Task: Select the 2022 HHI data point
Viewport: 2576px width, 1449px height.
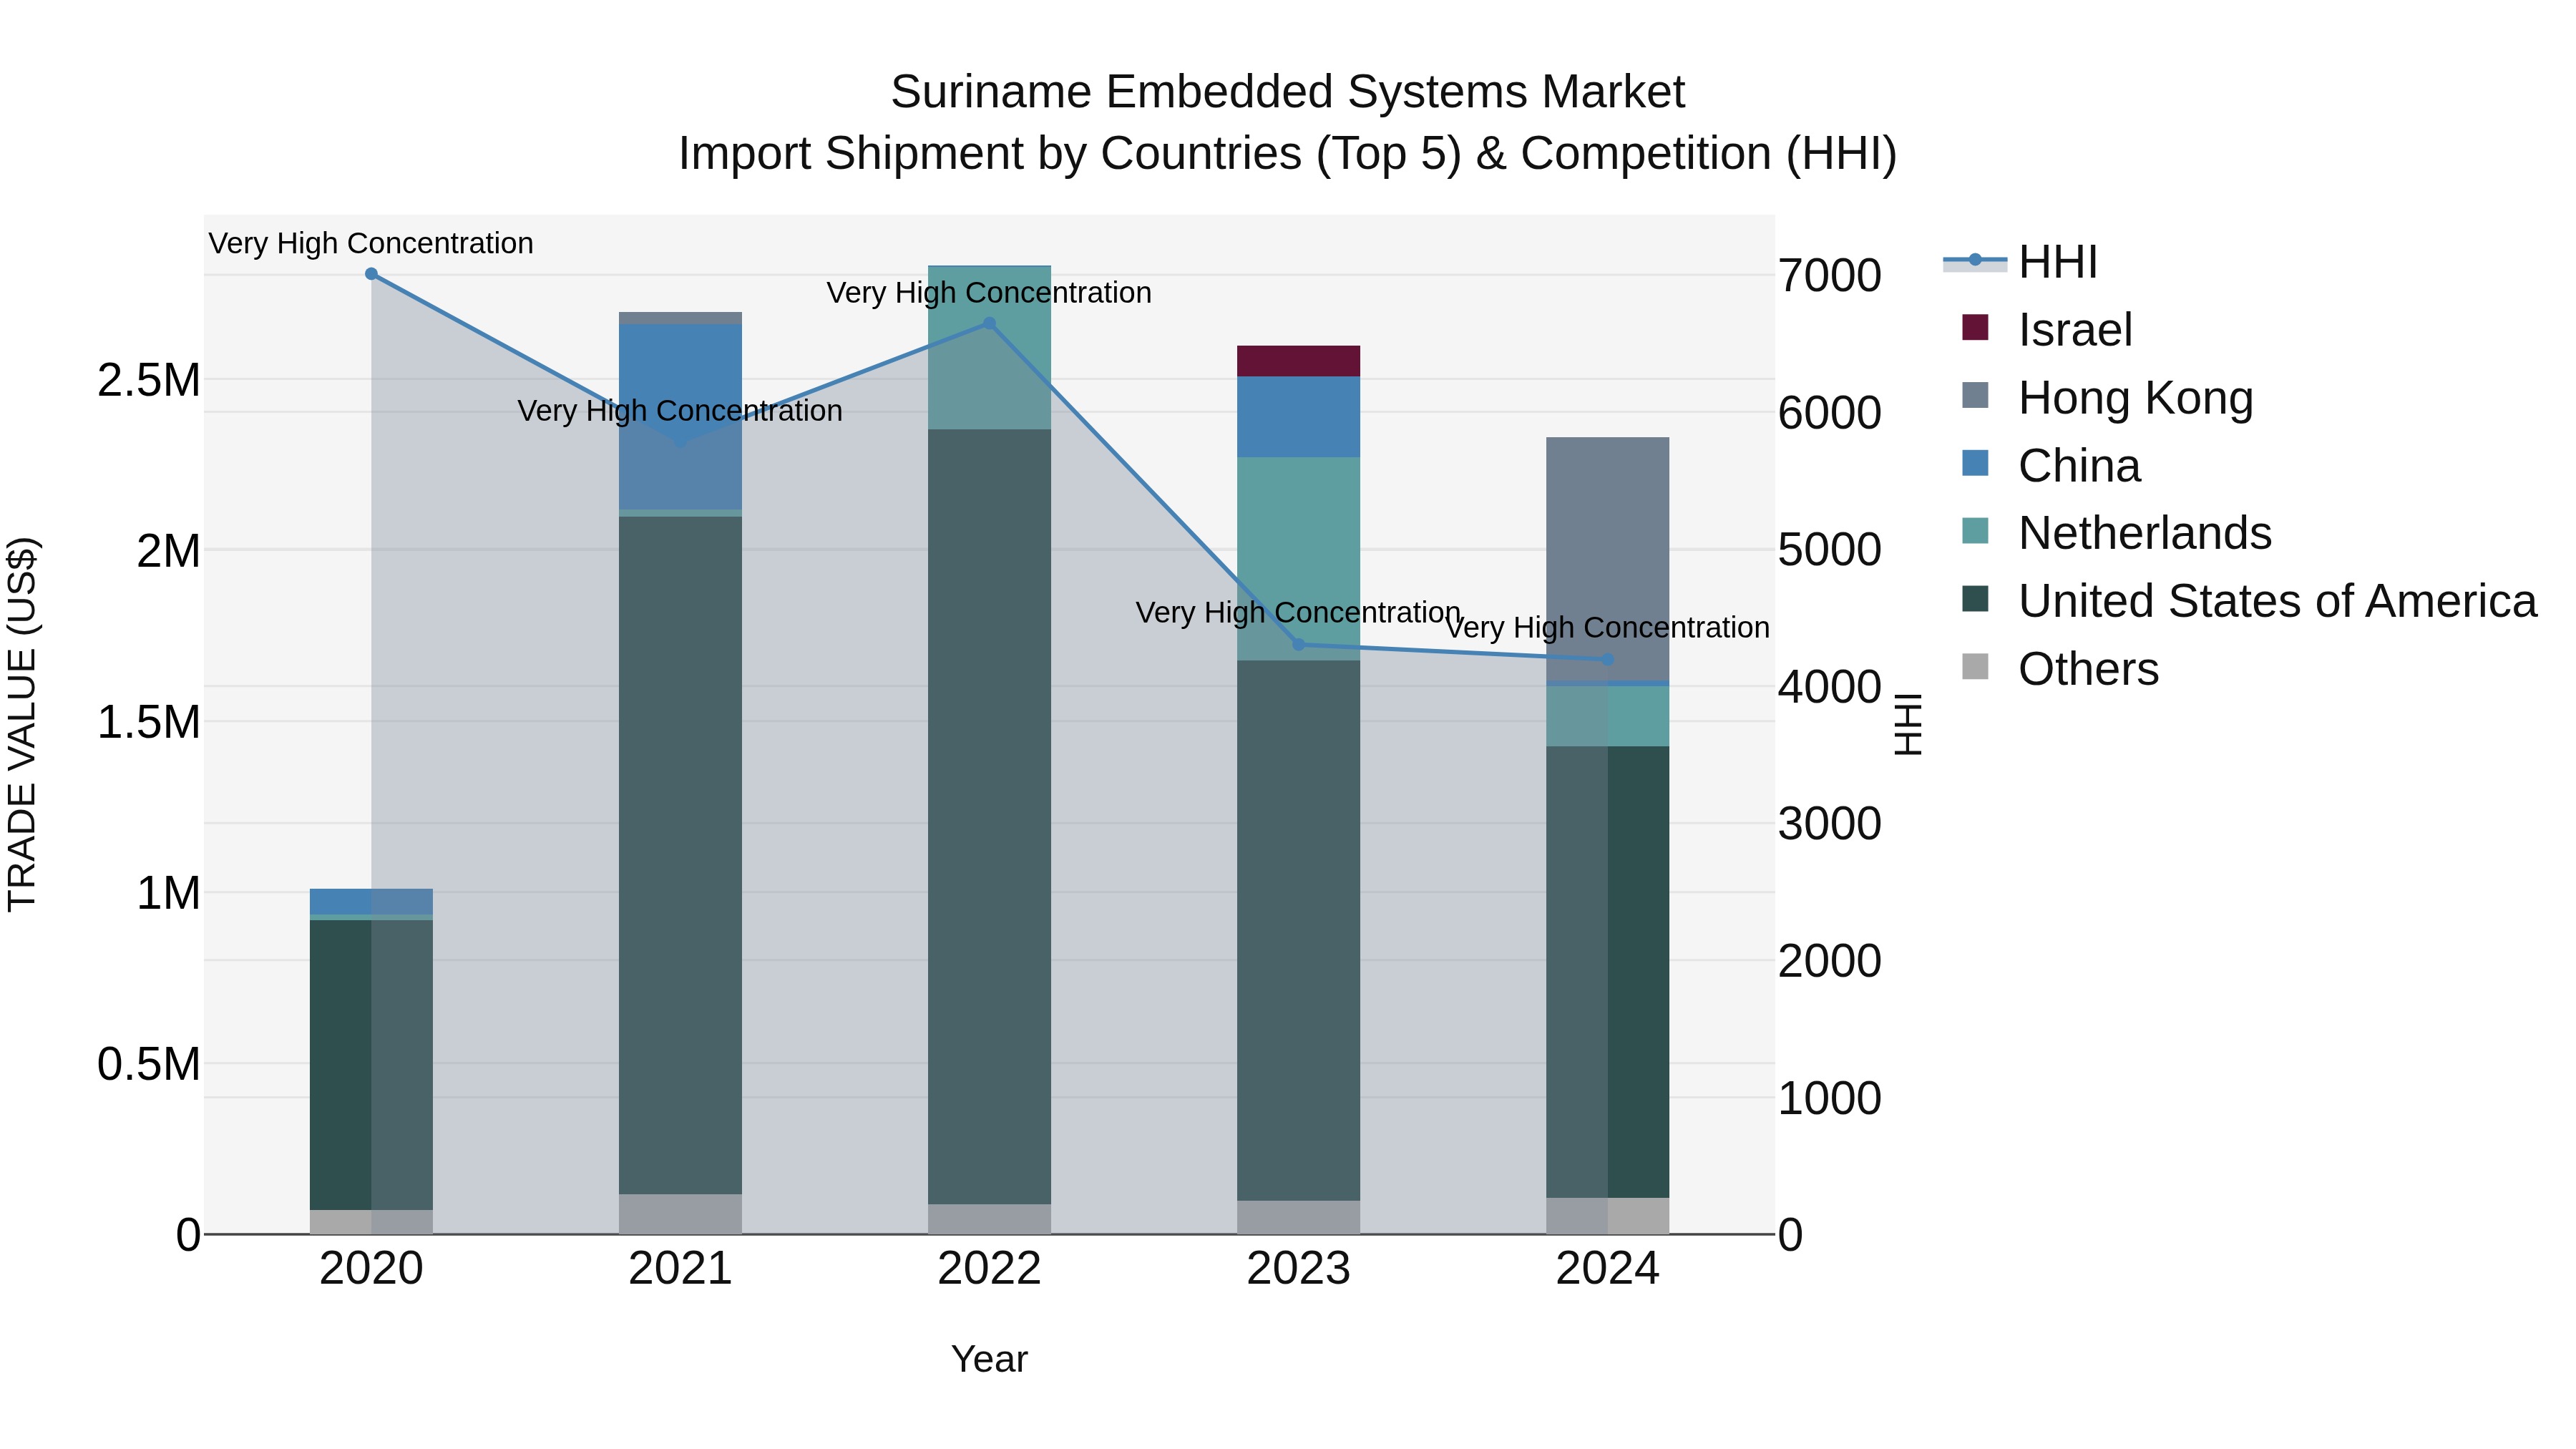Action: [x=989, y=323]
